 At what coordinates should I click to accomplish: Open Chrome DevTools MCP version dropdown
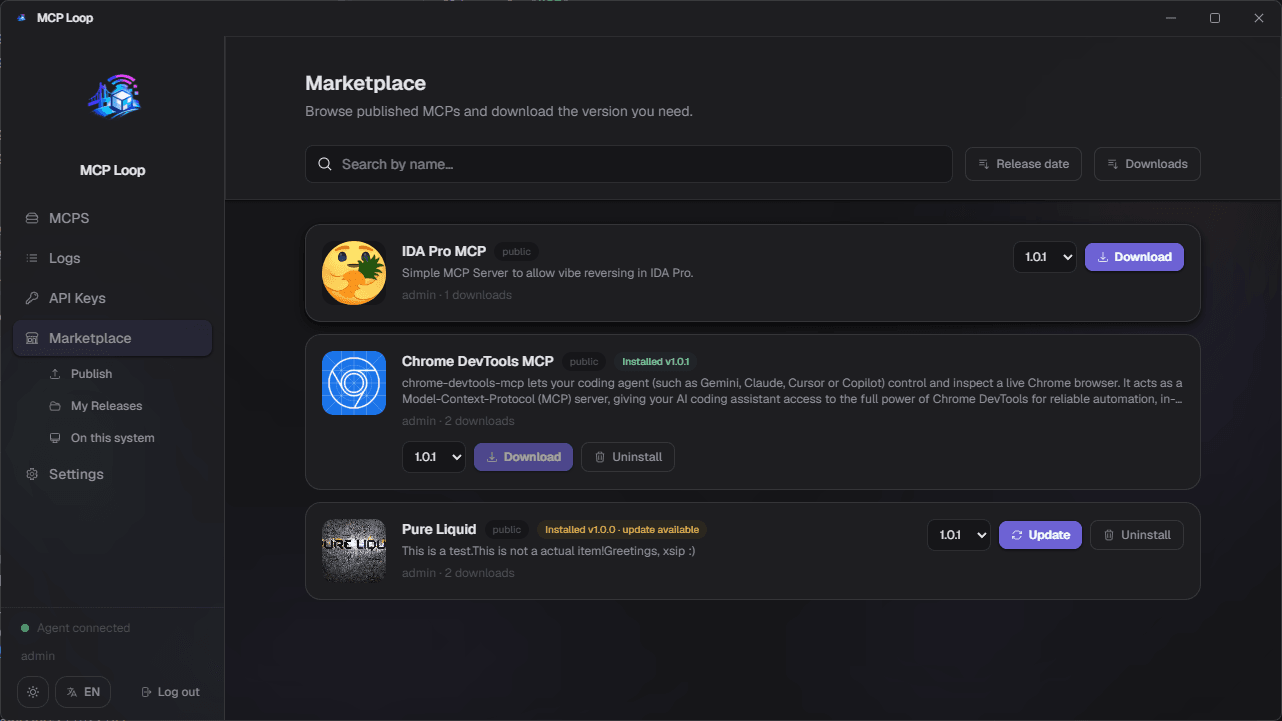point(433,457)
